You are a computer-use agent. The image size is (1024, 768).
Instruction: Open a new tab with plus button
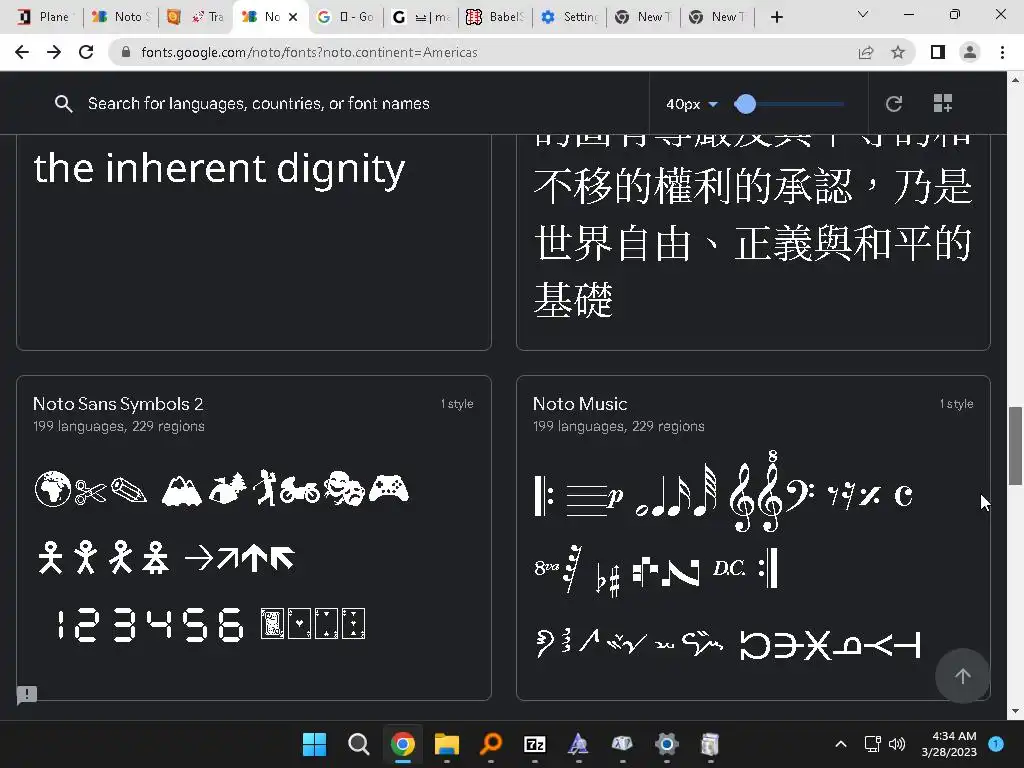point(776,17)
